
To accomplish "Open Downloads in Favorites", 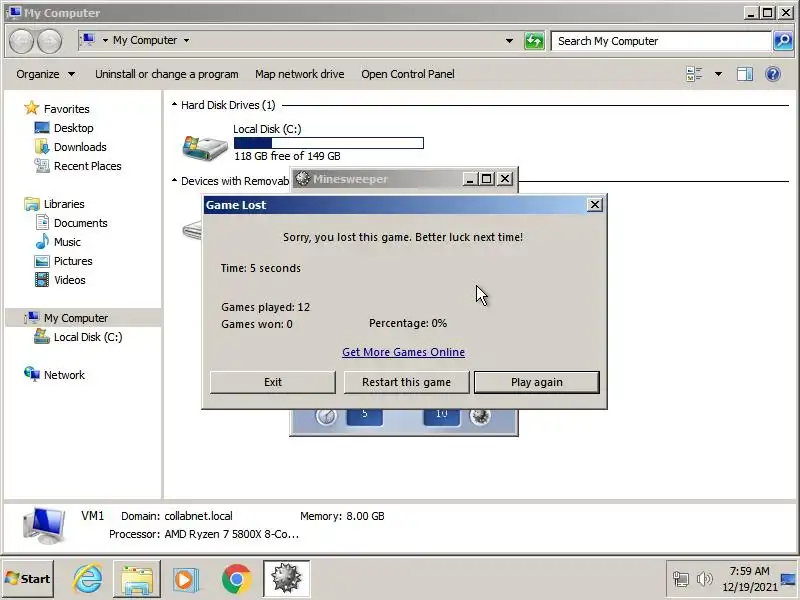I will tap(80, 147).
